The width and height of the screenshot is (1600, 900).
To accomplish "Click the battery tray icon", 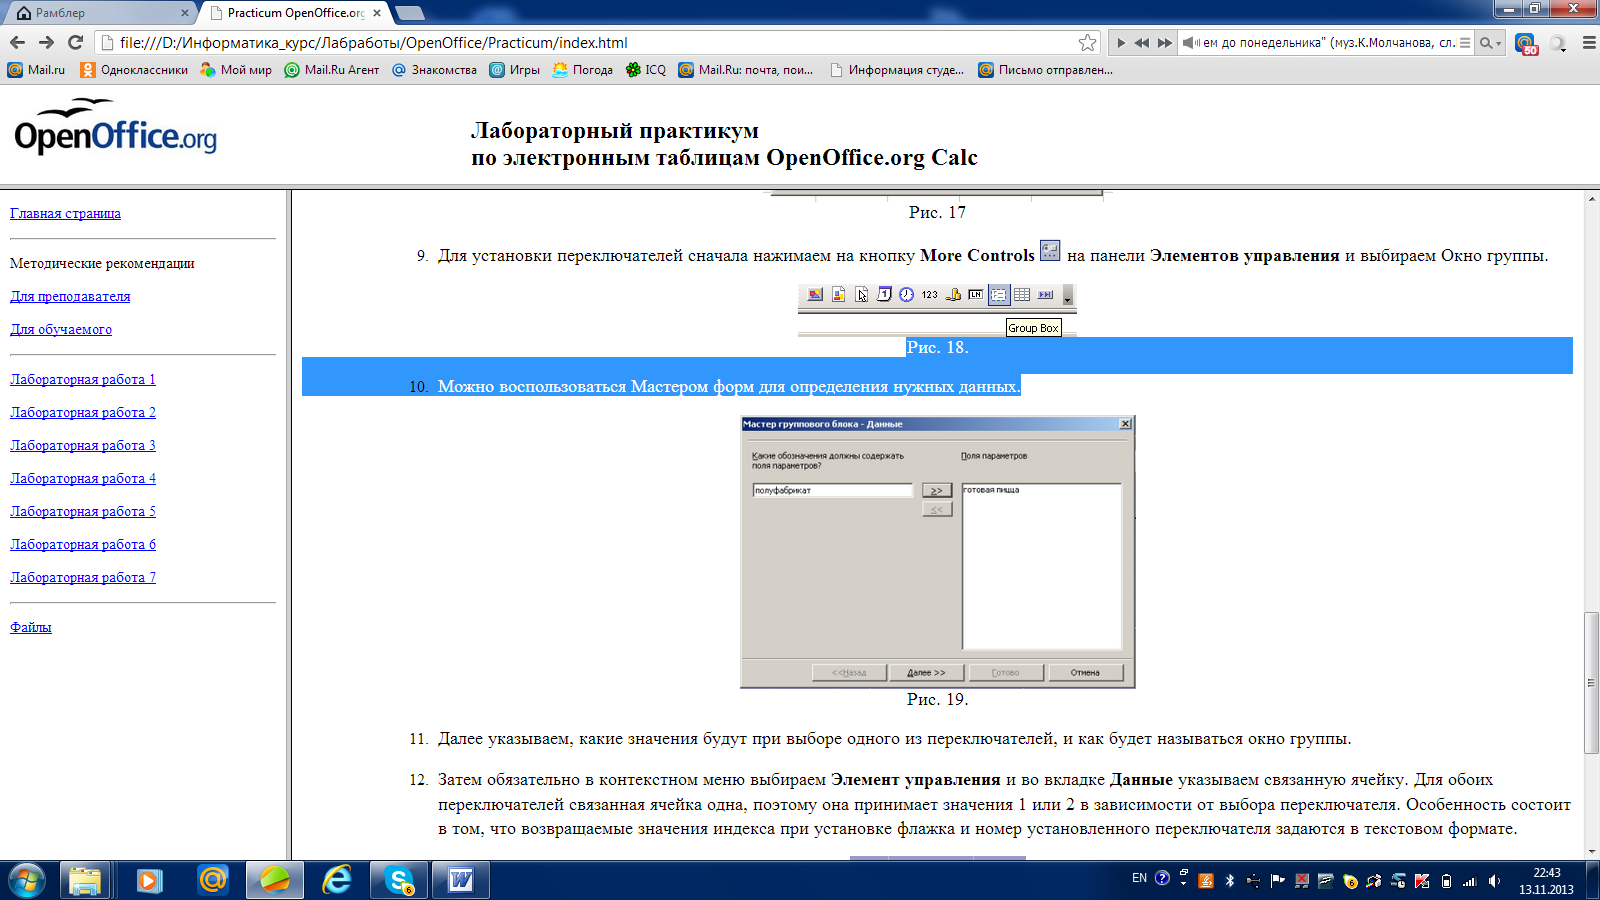I will [1446, 881].
